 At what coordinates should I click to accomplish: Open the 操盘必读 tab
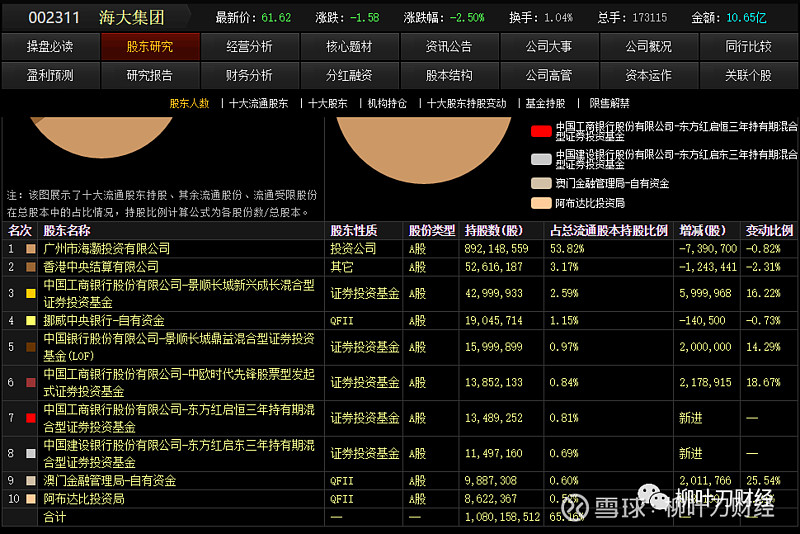[x=50, y=47]
